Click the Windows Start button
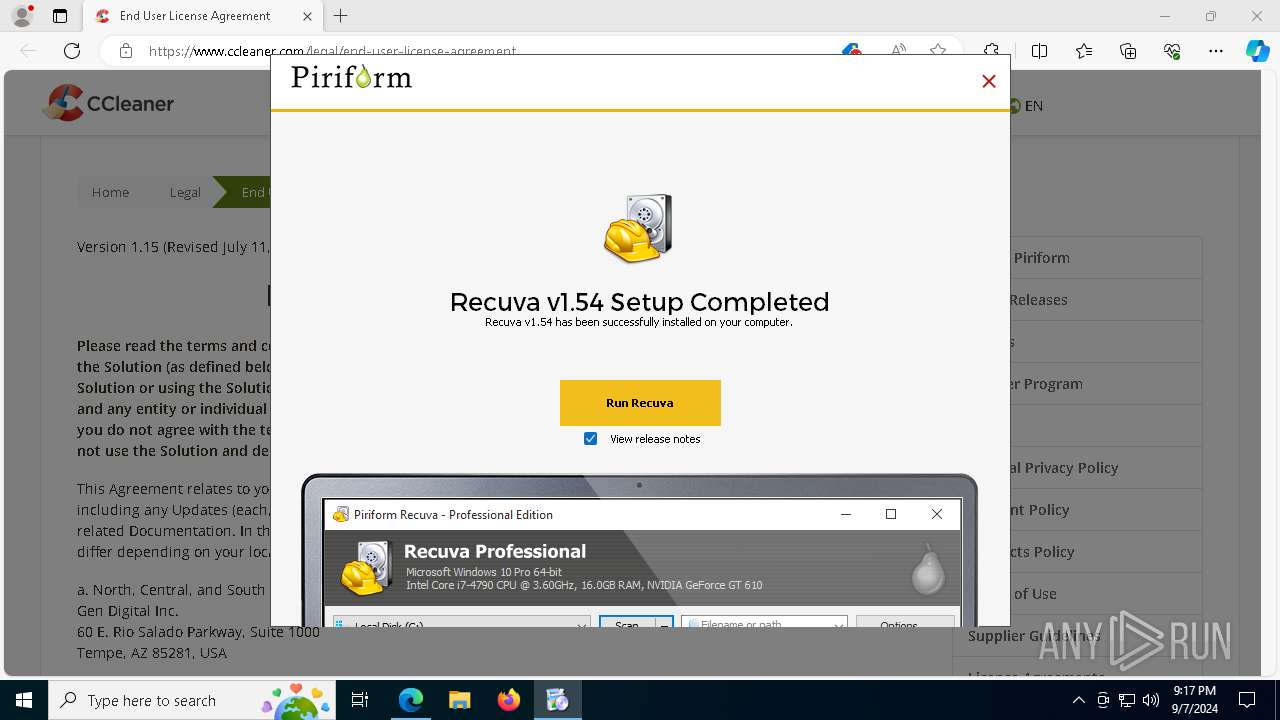 [24, 700]
